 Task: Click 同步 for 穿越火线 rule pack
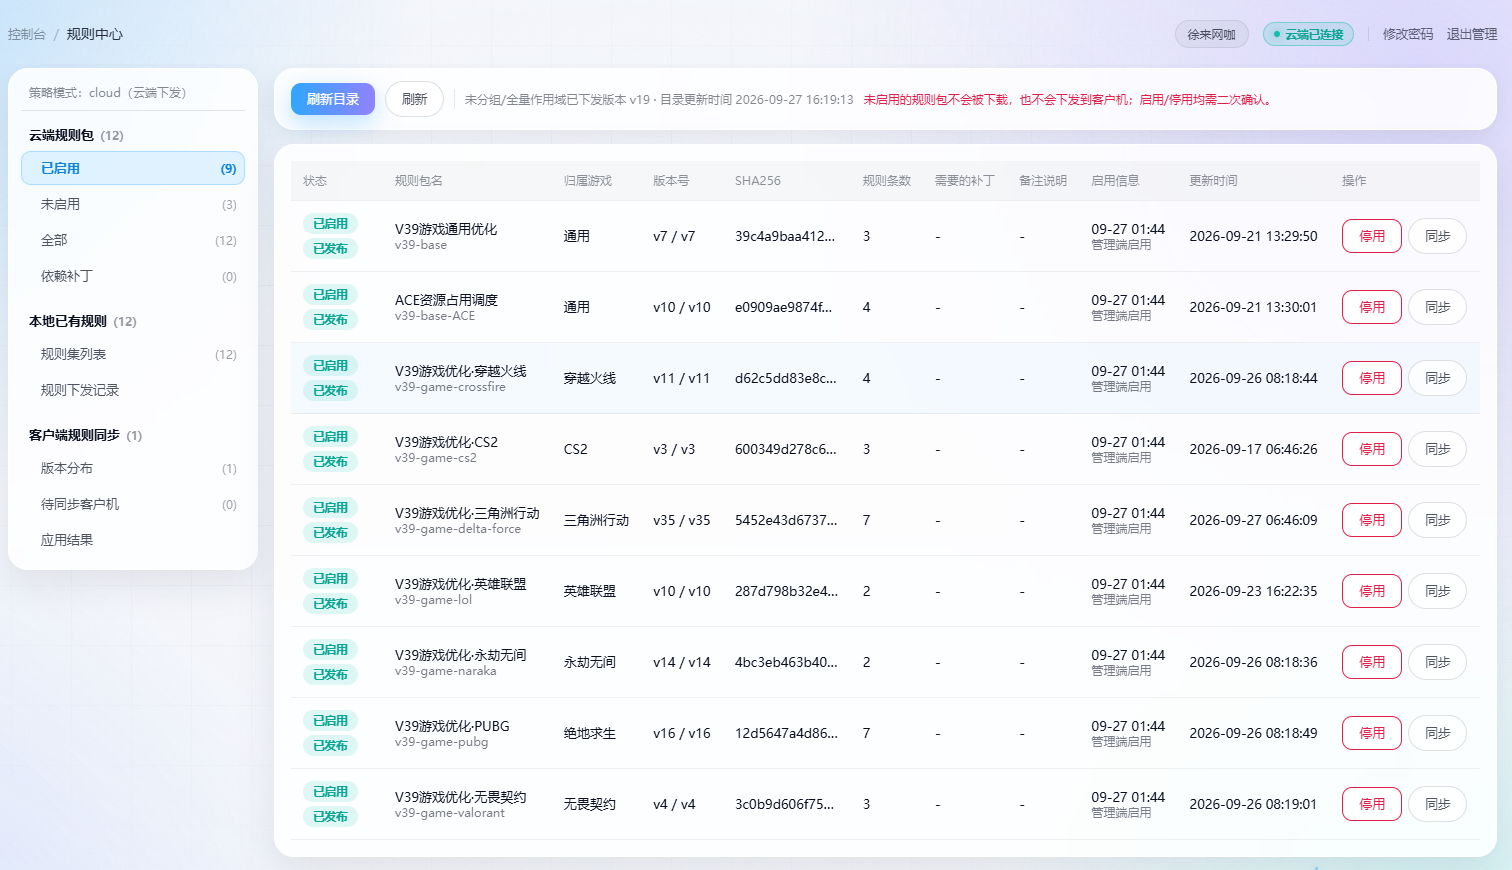click(x=1438, y=378)
